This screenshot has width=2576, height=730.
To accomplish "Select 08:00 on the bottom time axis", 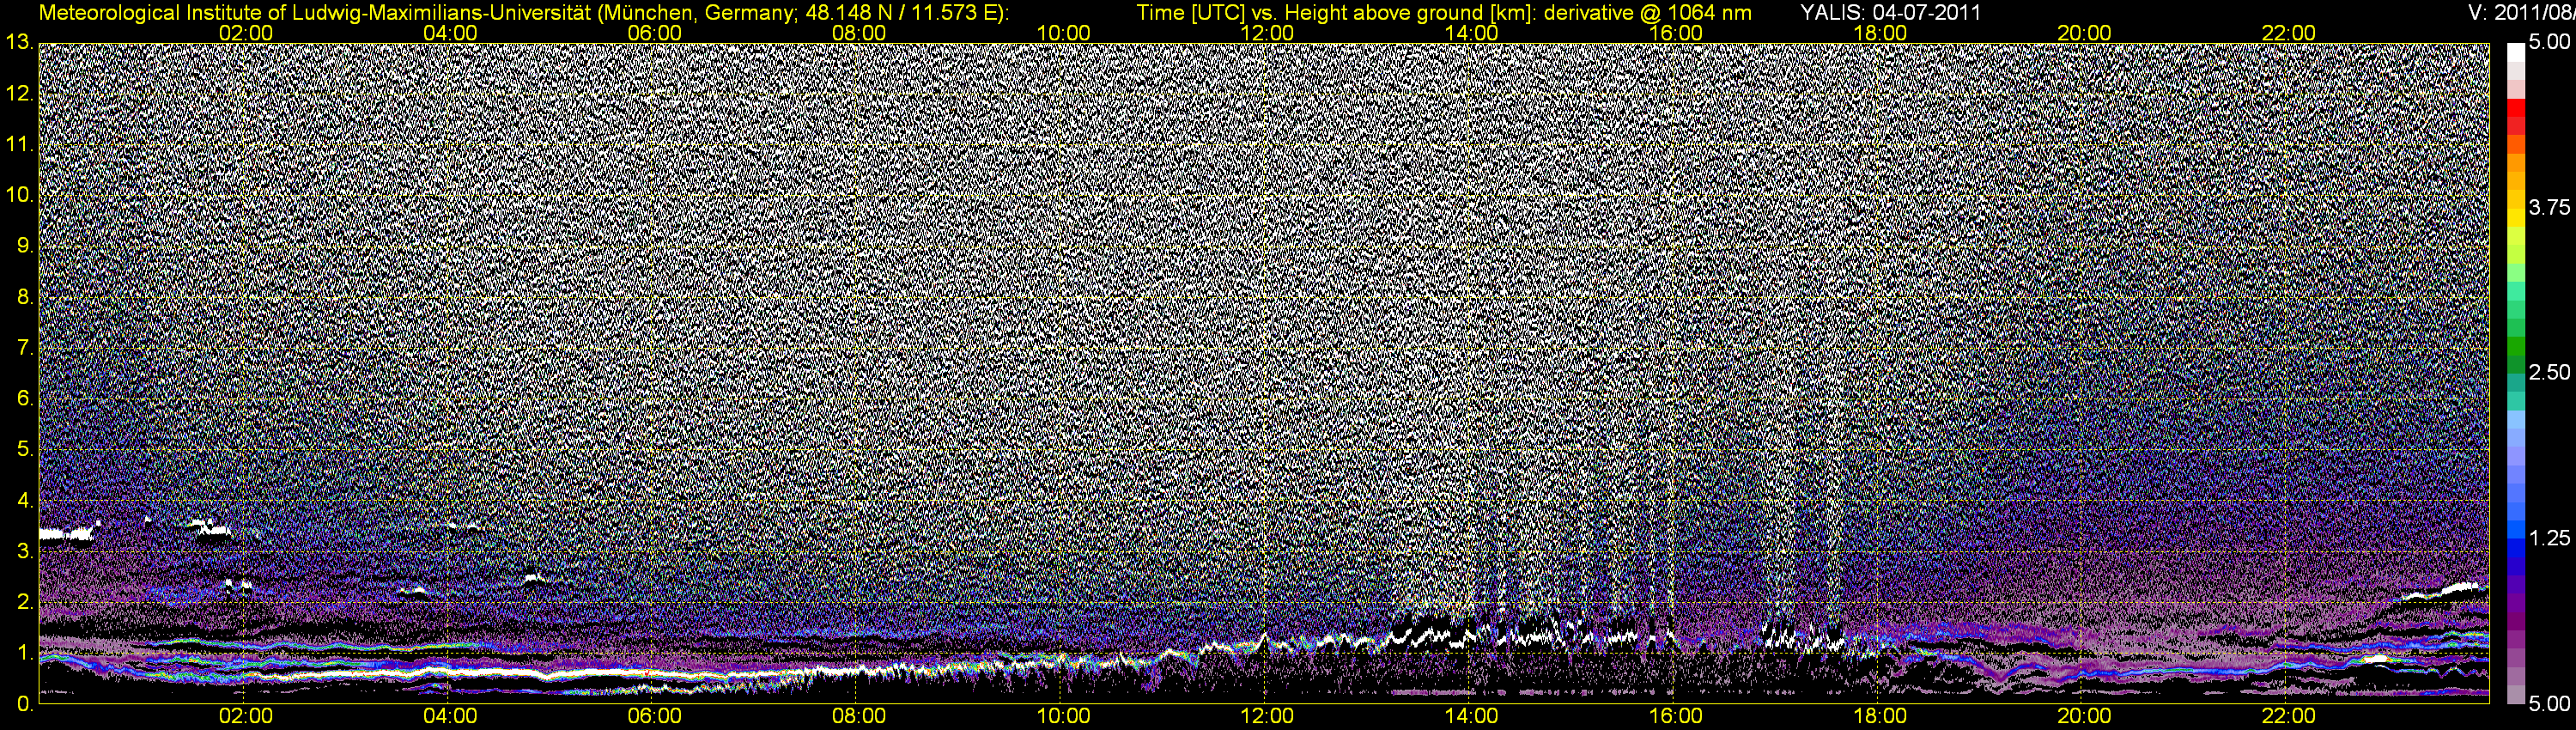I will tap(858, 717).
